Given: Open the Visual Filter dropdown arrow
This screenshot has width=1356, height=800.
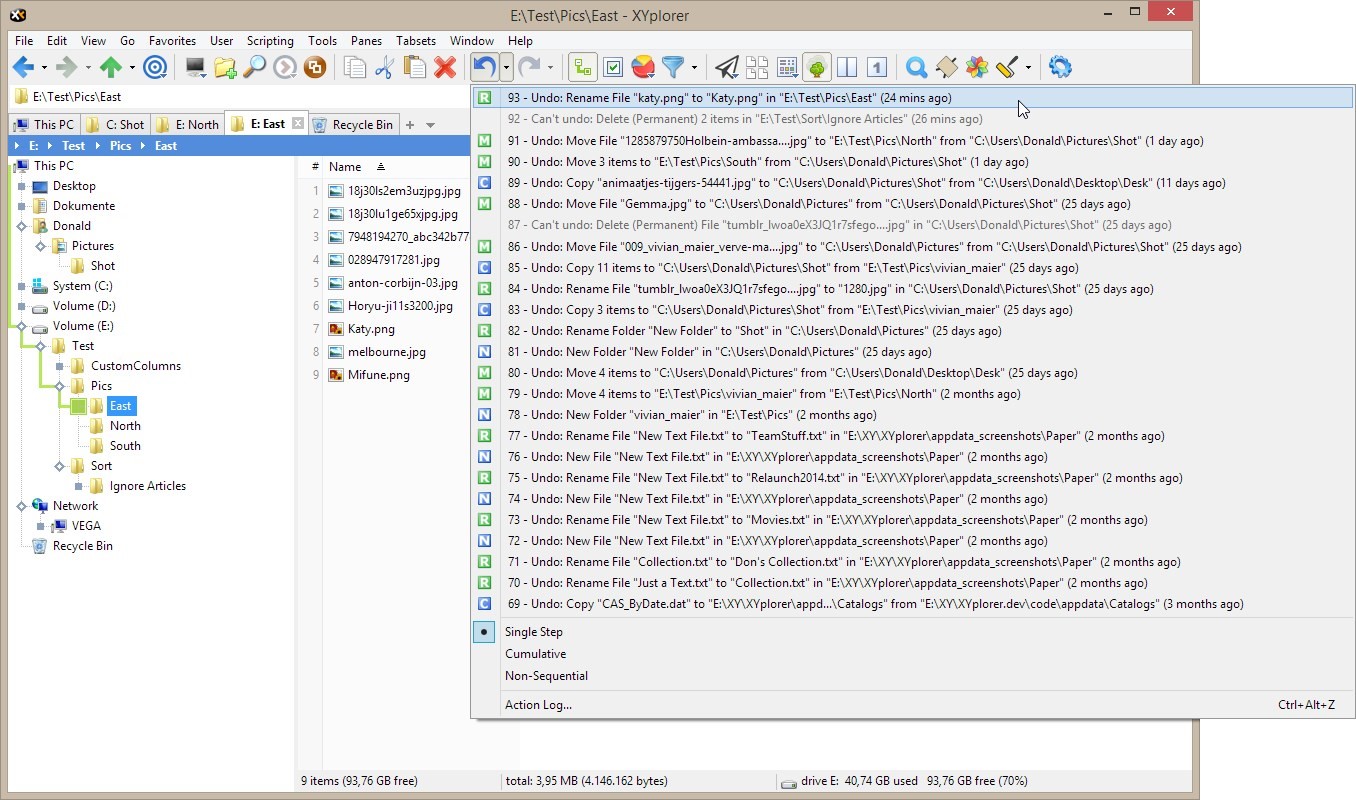Looking at the screenshot, I should [x=694, y=68].
